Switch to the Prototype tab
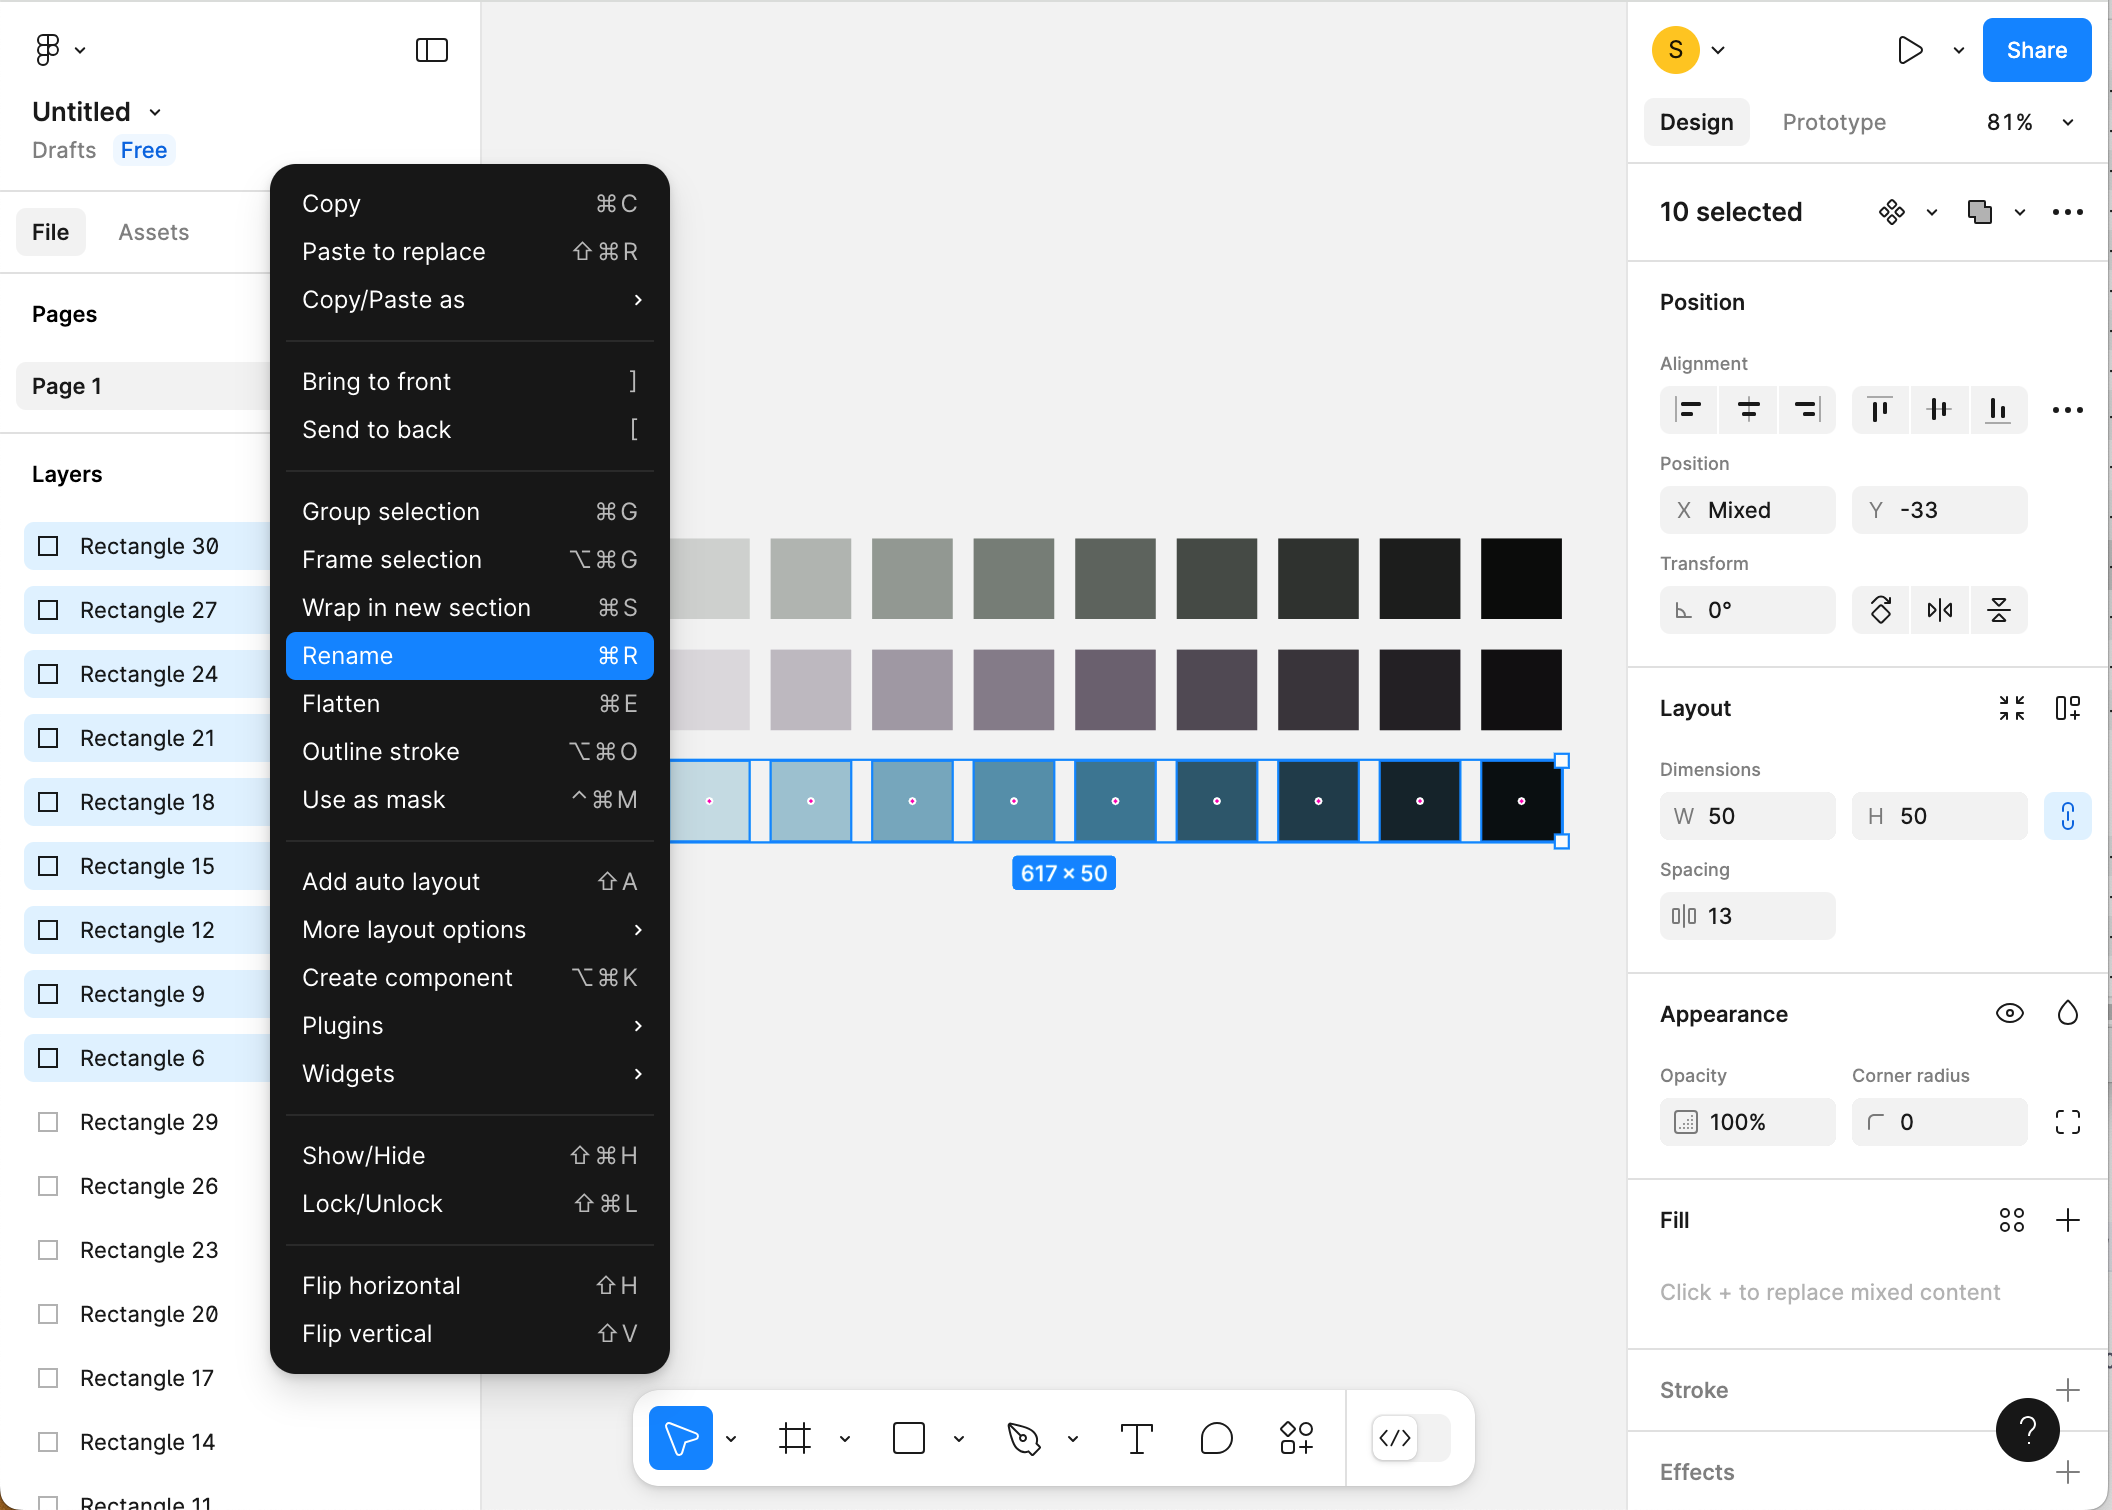 click(x=1834, y=122)
